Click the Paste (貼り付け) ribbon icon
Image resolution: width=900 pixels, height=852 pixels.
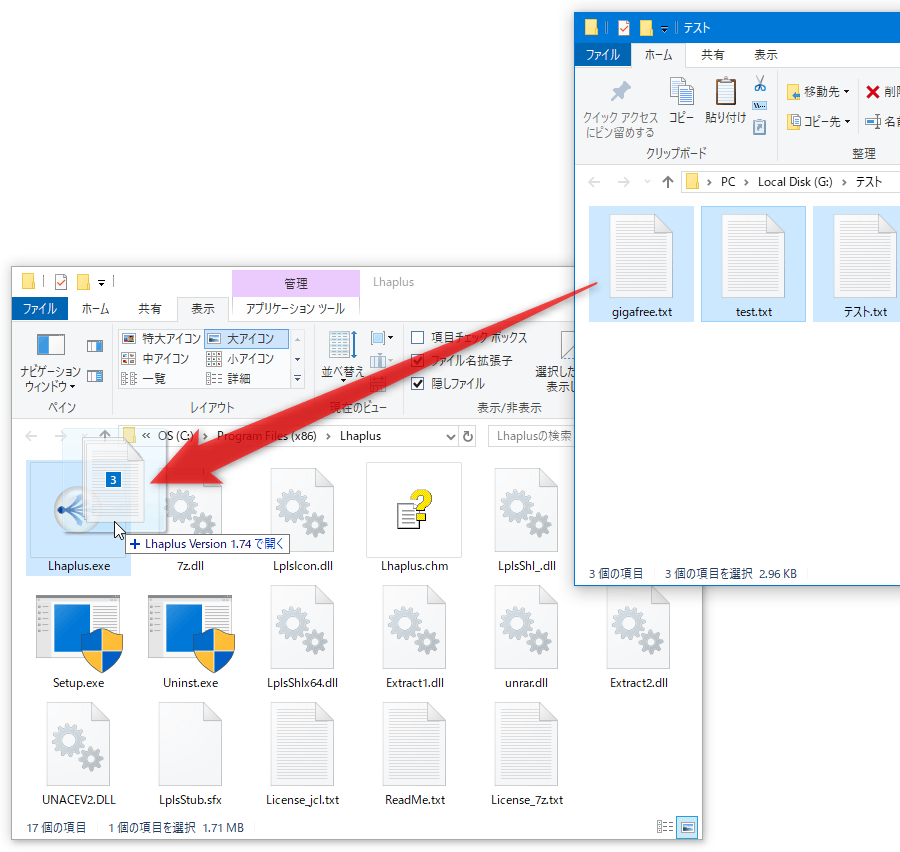click(726, 92)
